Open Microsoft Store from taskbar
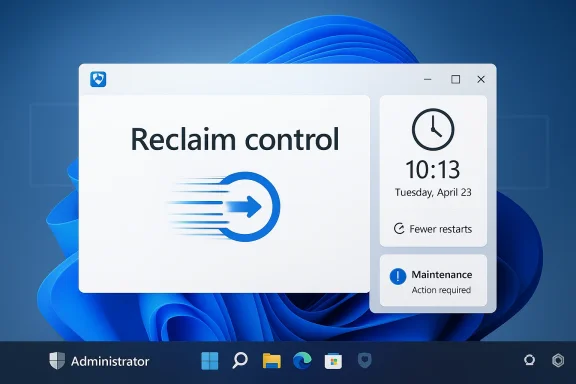 (333, 361)
